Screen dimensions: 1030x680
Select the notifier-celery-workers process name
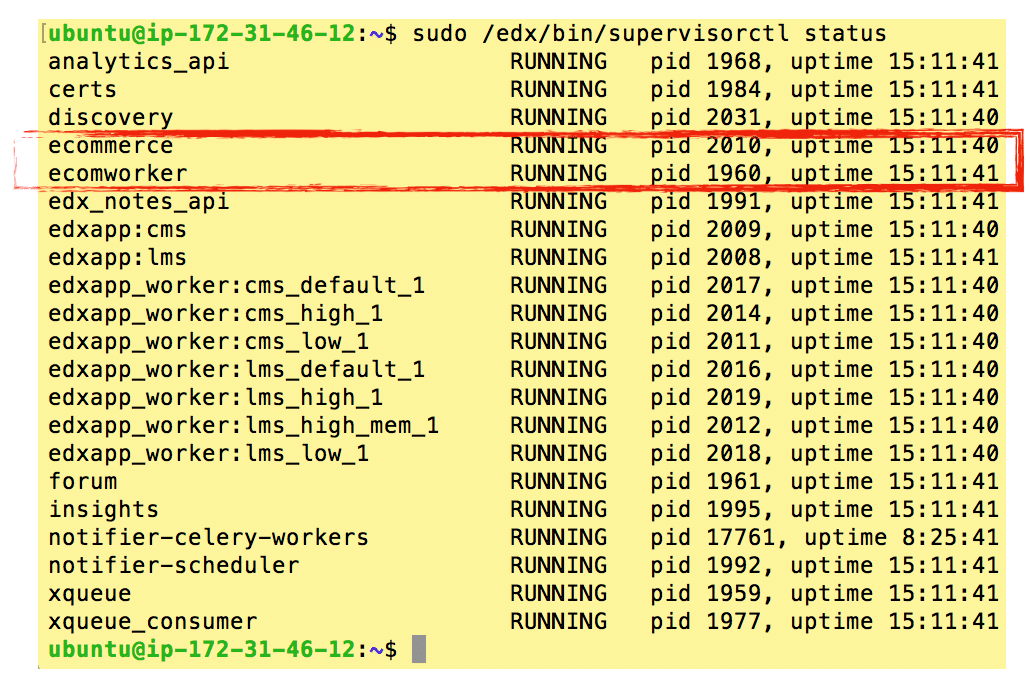(209, 537)
